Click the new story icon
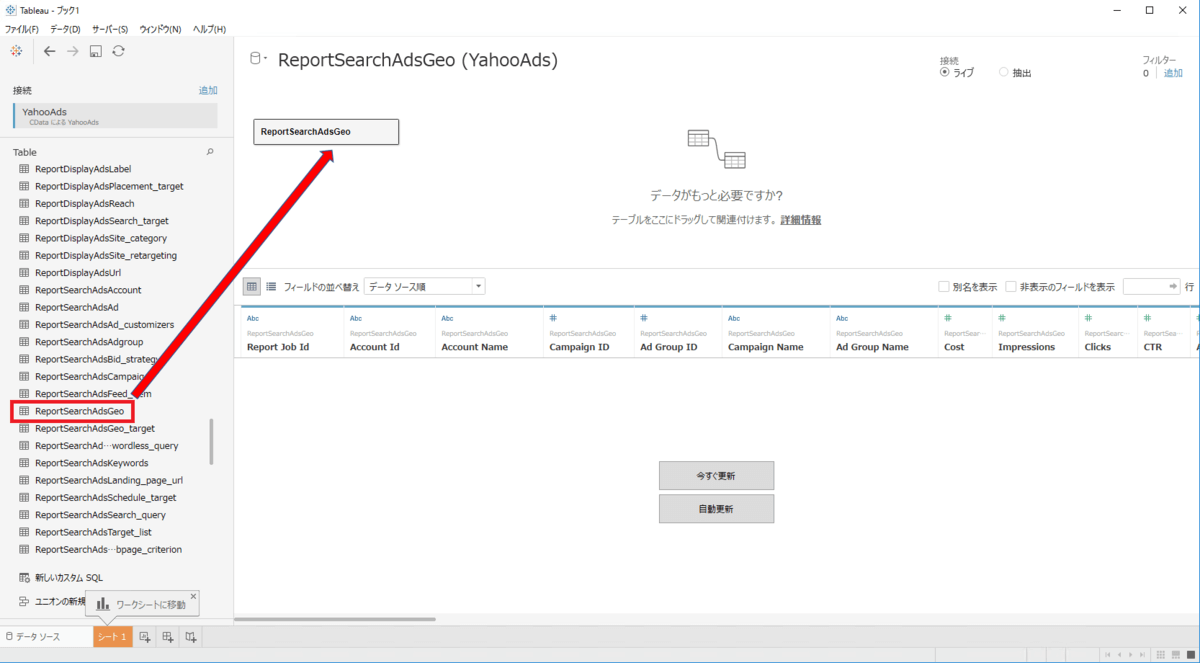Image resolution: width=1200 pixels, height=663 pixels. [191, 637]
